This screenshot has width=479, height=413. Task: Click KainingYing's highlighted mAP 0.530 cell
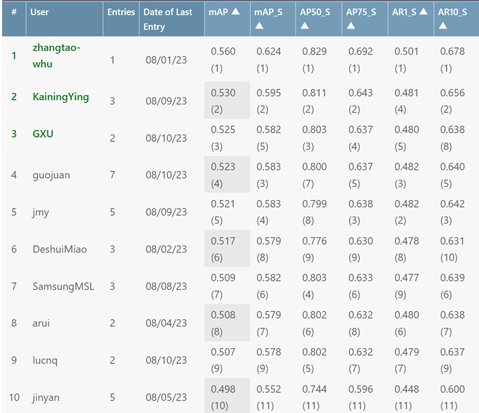227,100
